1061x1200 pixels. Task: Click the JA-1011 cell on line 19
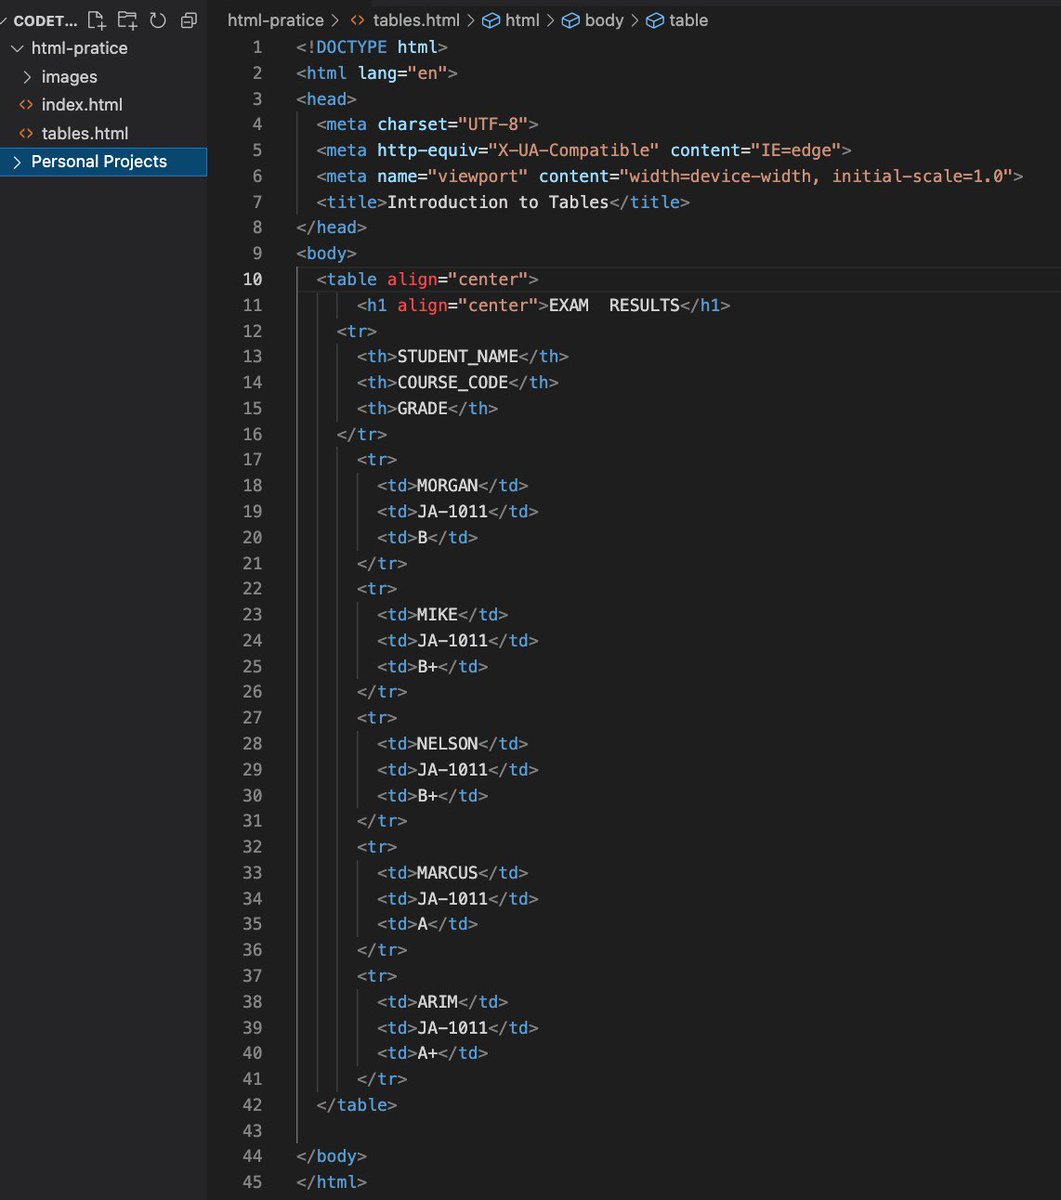pos(452,511)
